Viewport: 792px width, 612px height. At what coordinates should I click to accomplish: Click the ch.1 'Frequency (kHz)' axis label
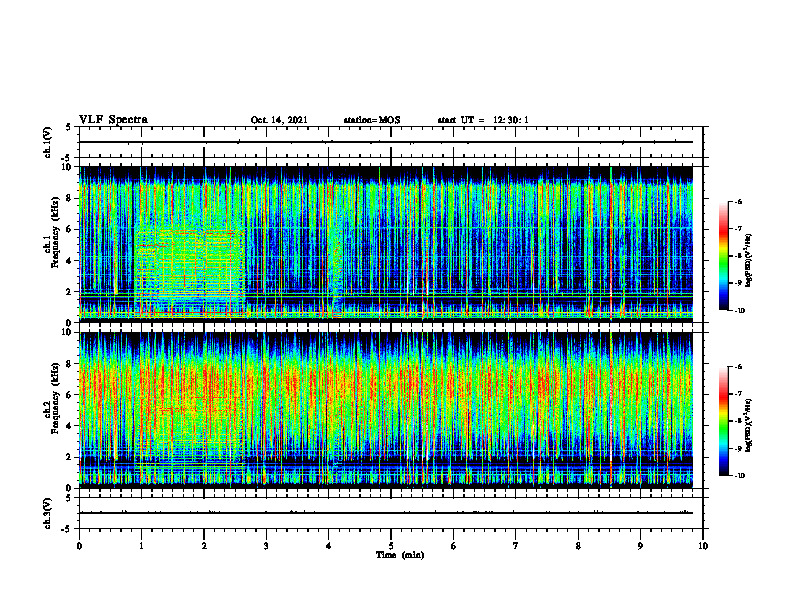tap(55, 232)
